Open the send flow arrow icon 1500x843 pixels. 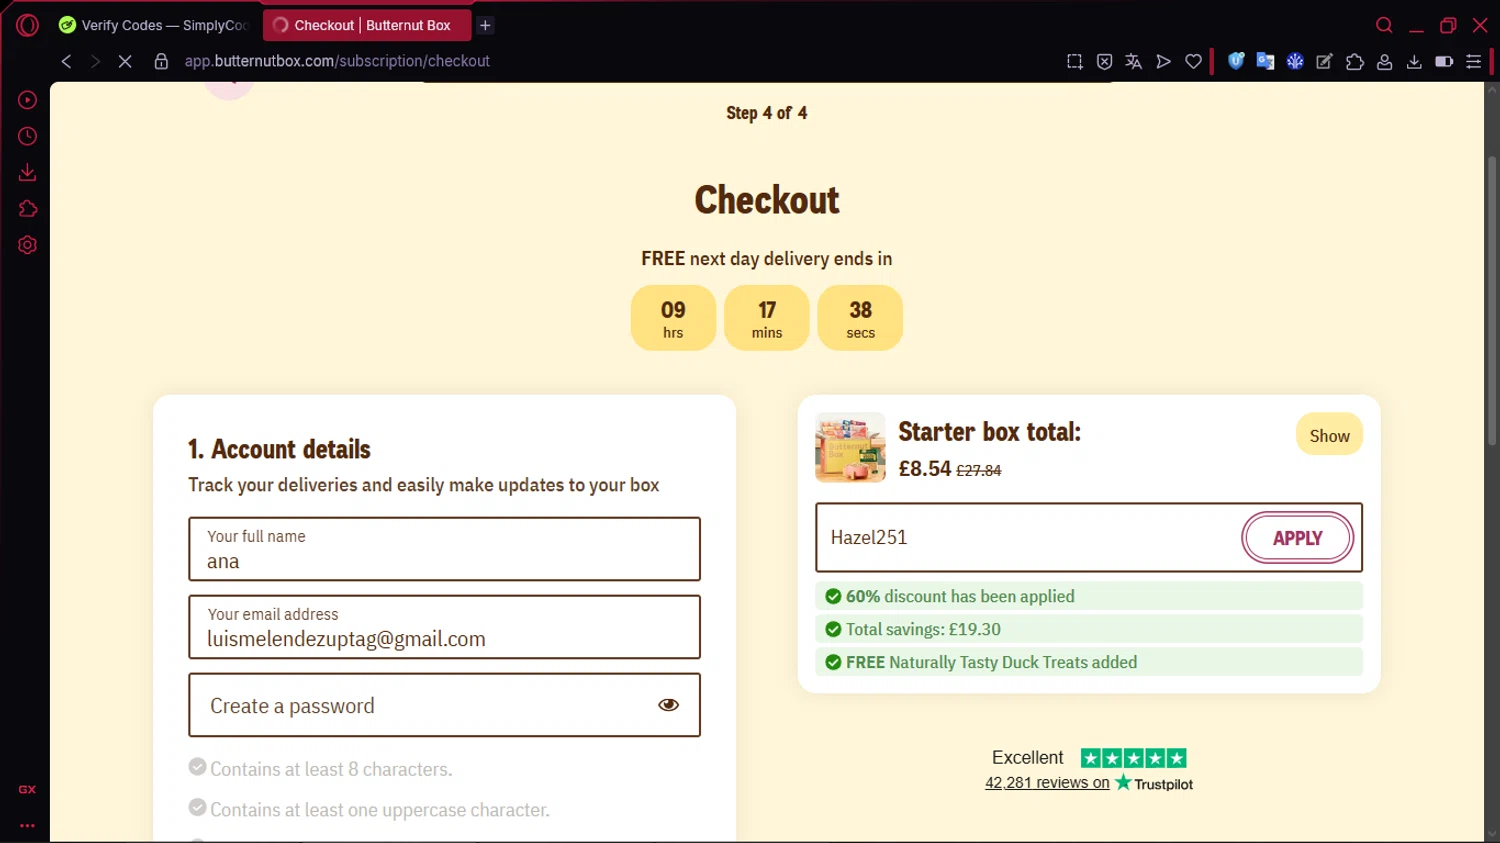click(x=1163, y=61)
